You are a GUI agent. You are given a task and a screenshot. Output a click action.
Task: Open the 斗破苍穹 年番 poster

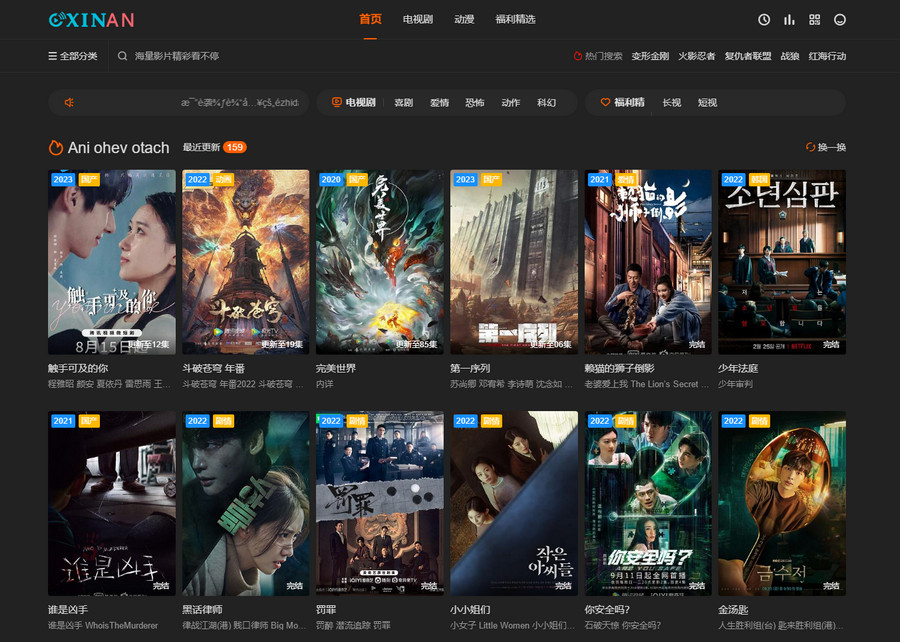coord(245,262)
